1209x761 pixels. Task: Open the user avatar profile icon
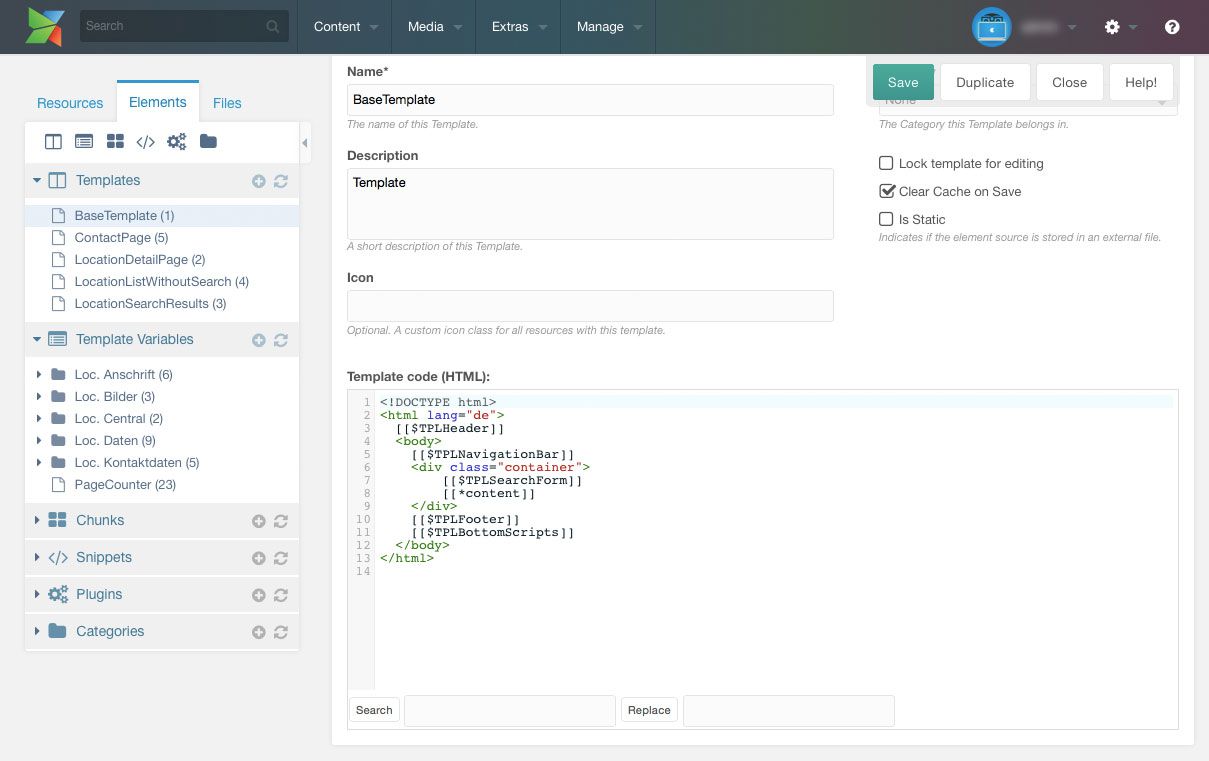click(x=992, y=27)
